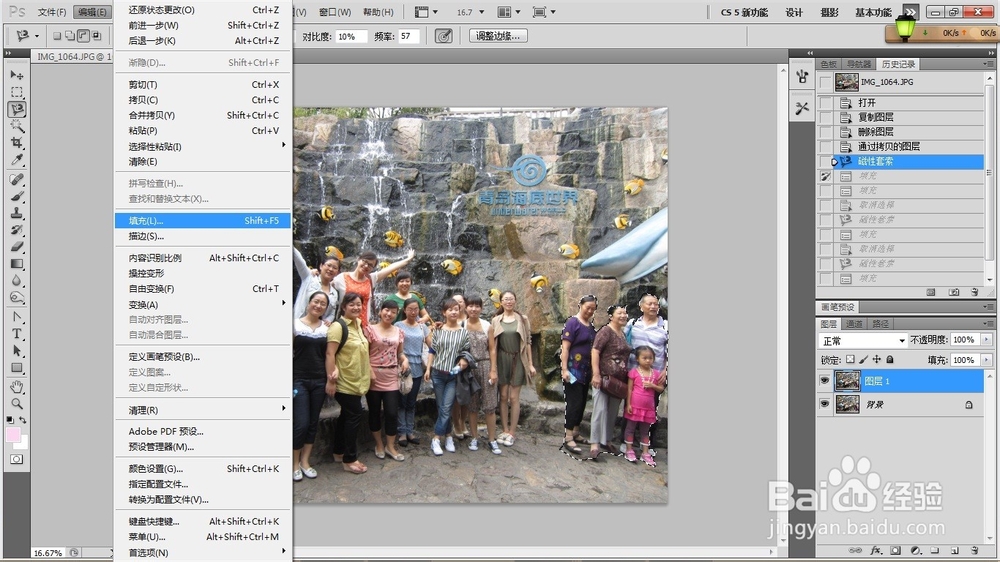Hide layer 图层 1 with eye icon
This screenshot has width=1000, height=562.
(825, 381)
